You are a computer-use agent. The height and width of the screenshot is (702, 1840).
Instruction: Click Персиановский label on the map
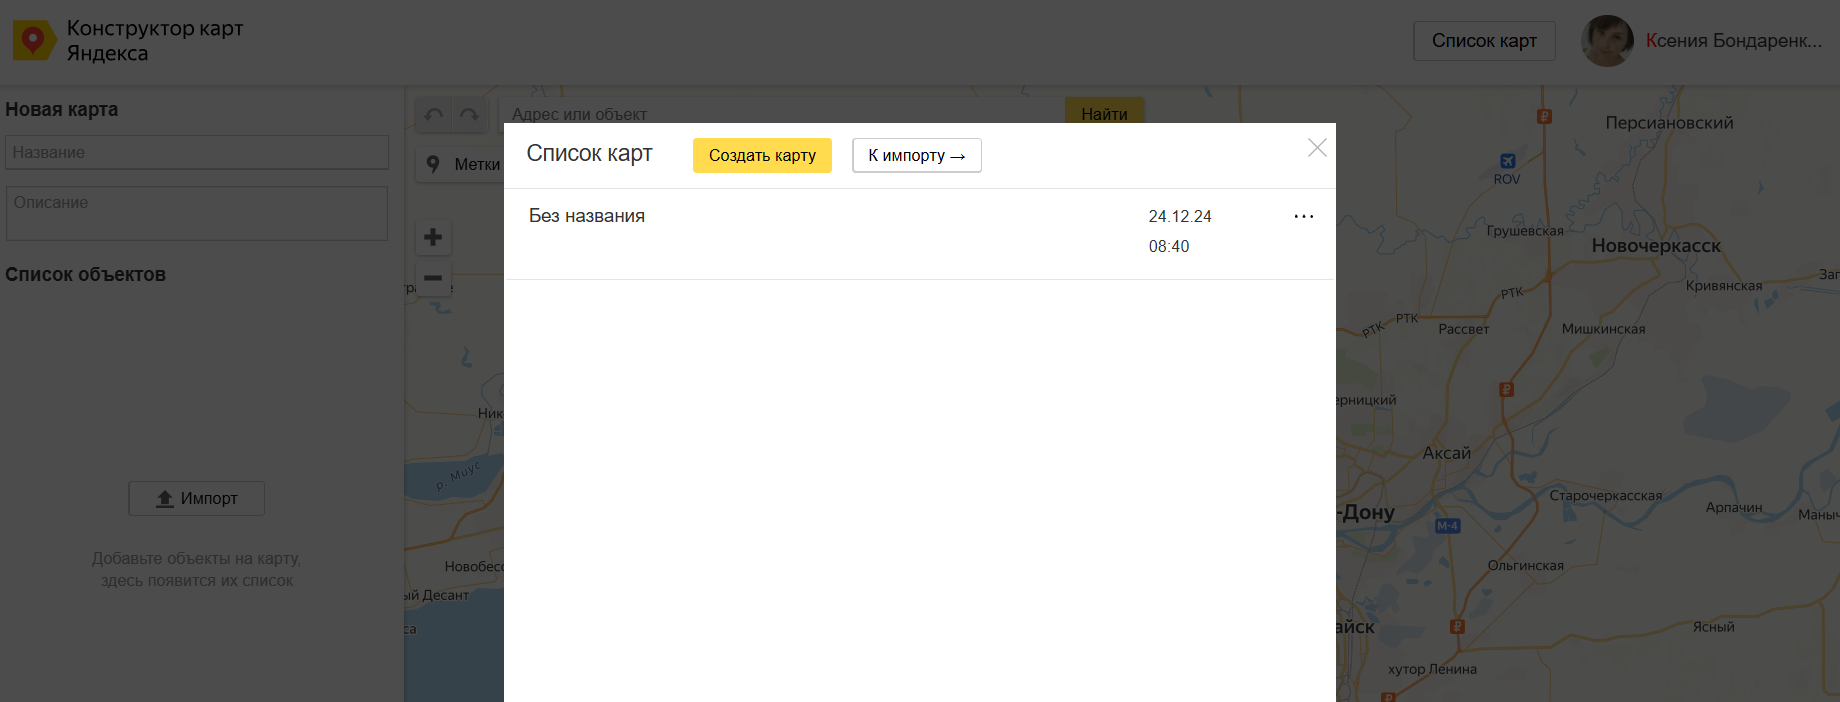pyautogui.click(x=1669, y=123)
